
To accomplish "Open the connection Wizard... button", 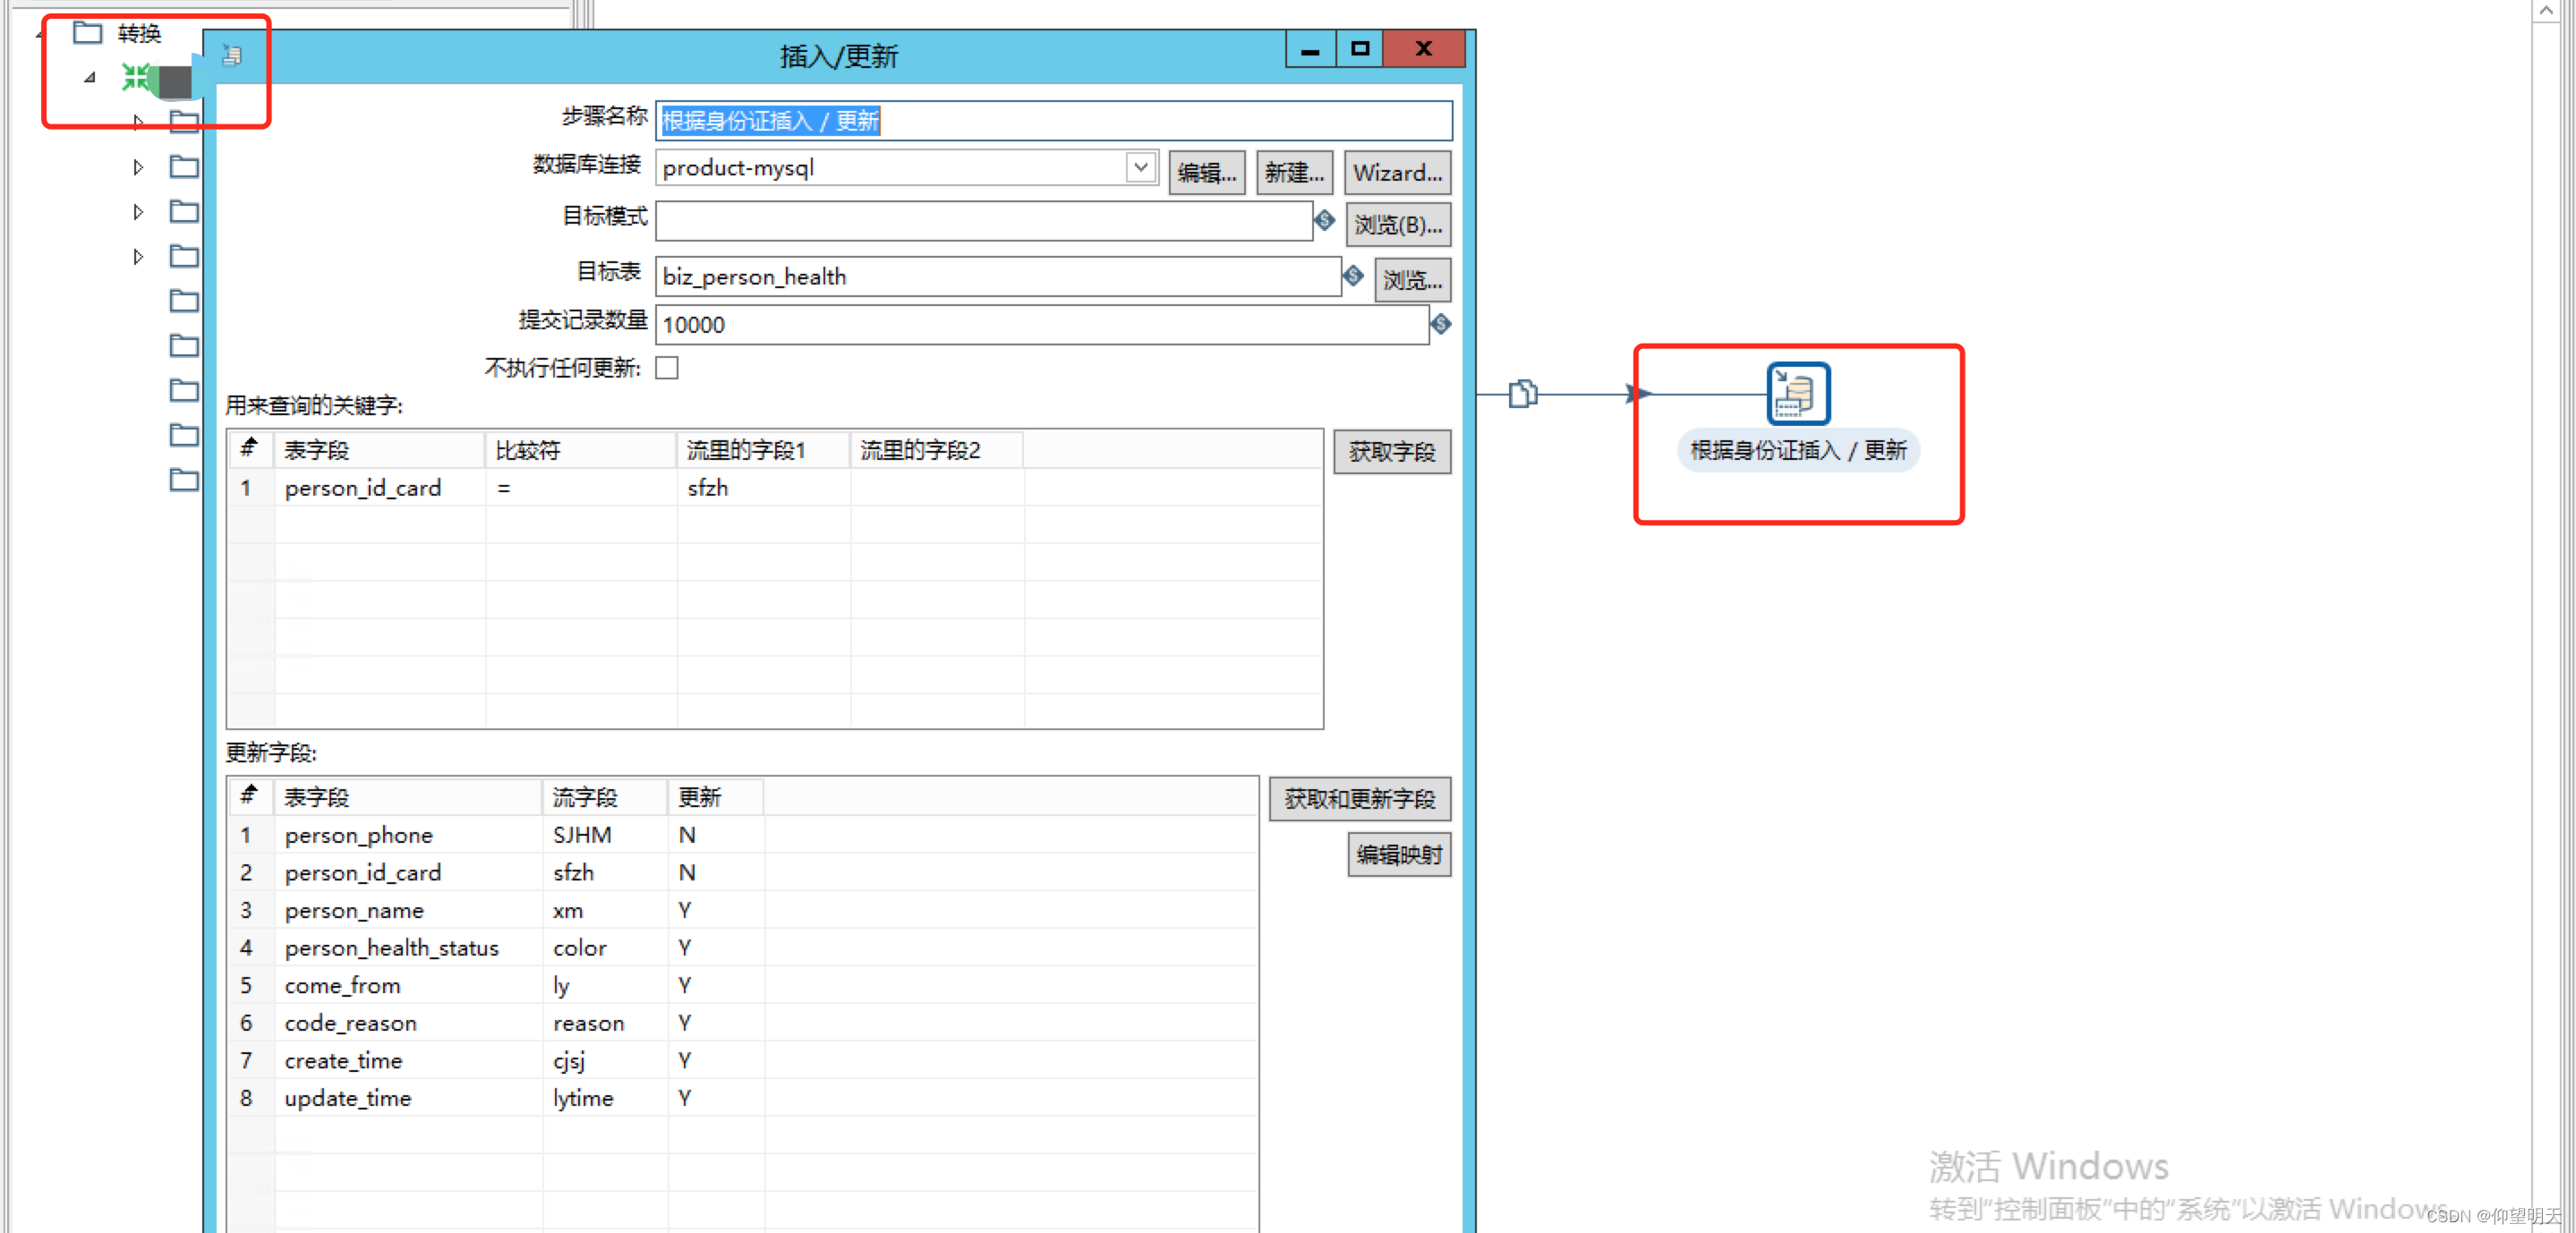I will (1397, 173).
